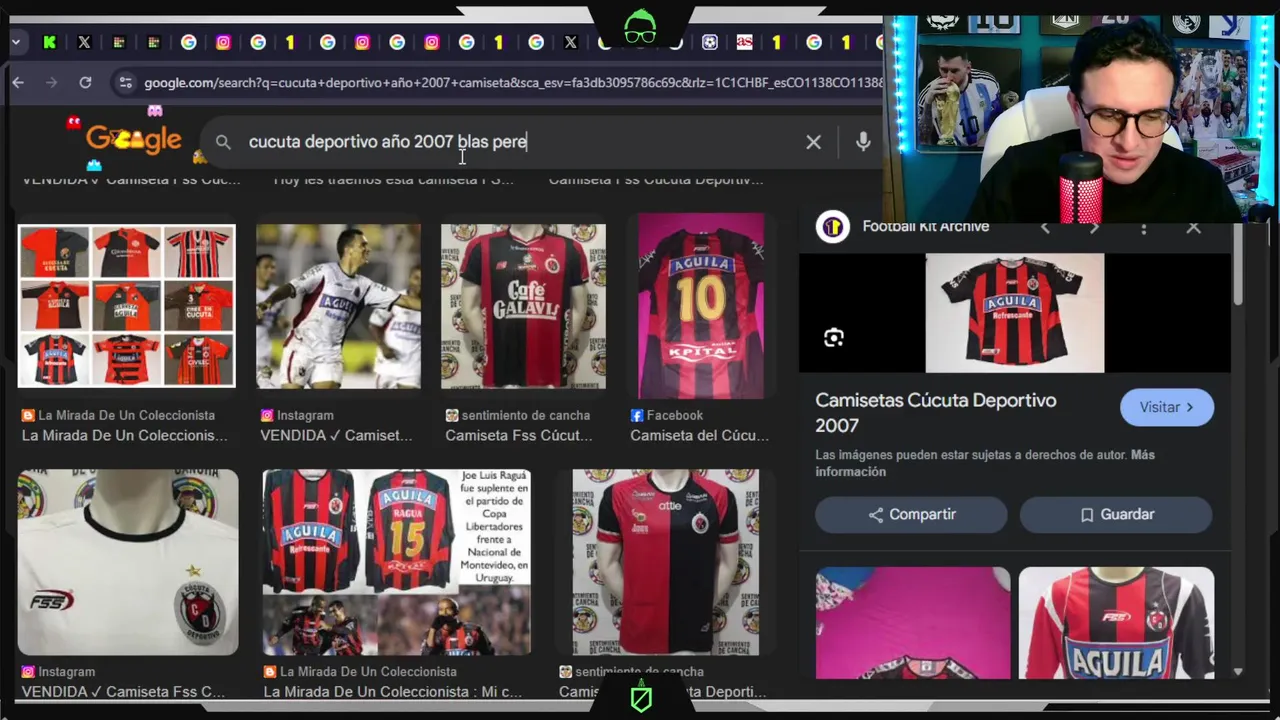The height and width of the screenshot is (720, 1280).
Task: Share the image via Compartir button
Action: [911, 514]
